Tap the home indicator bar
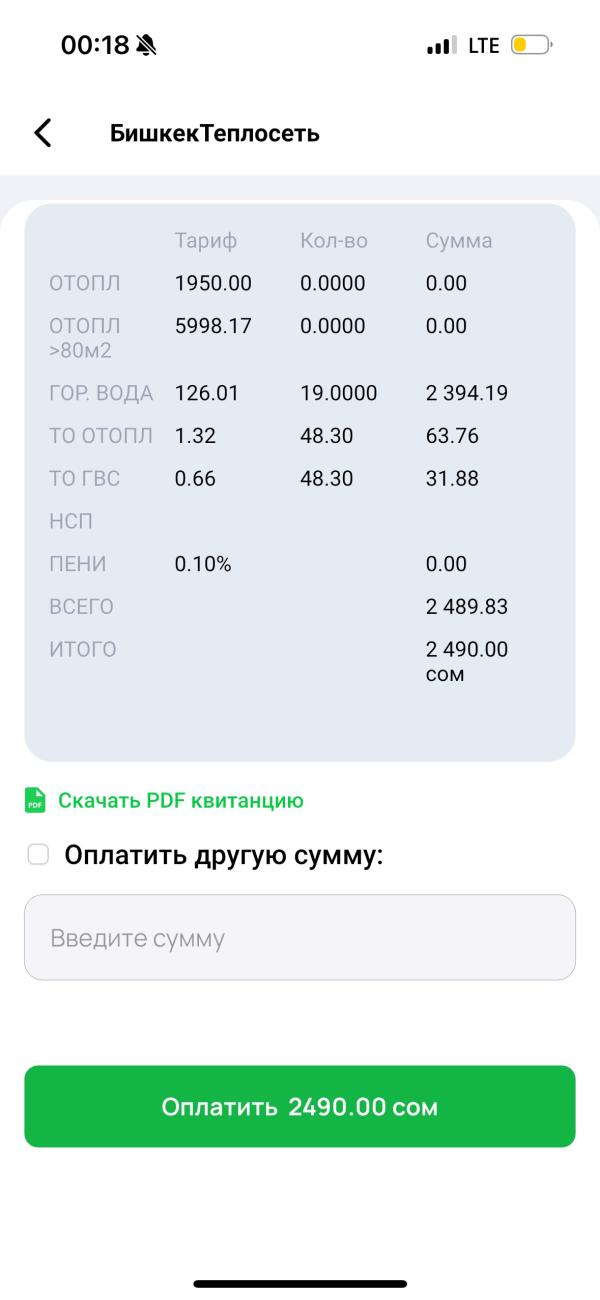Screen dimensions: 600x1300 coord(300,1283)
